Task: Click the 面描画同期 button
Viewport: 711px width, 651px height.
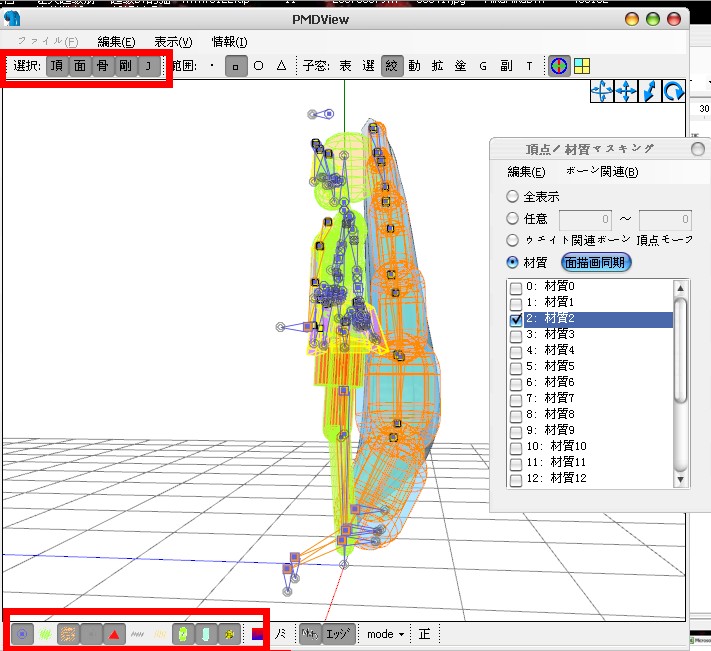Action: [596, 262]
